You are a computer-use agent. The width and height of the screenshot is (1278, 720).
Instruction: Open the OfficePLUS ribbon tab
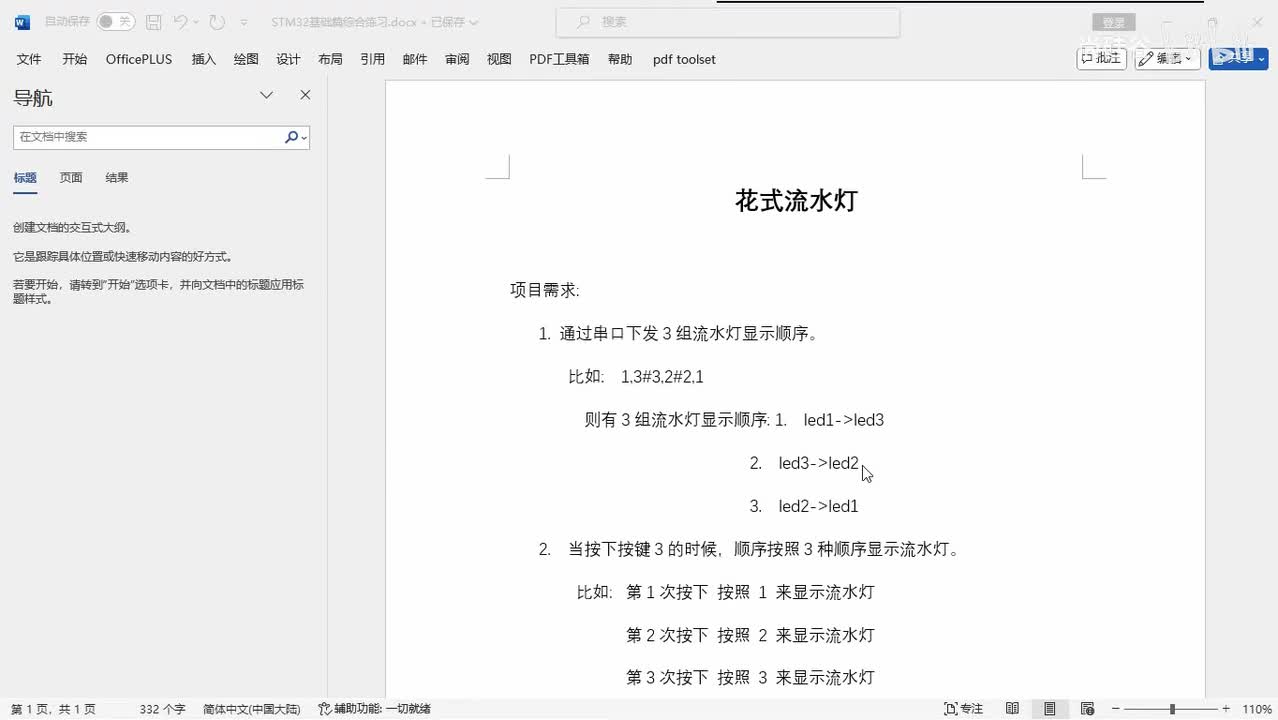point(139,59)
